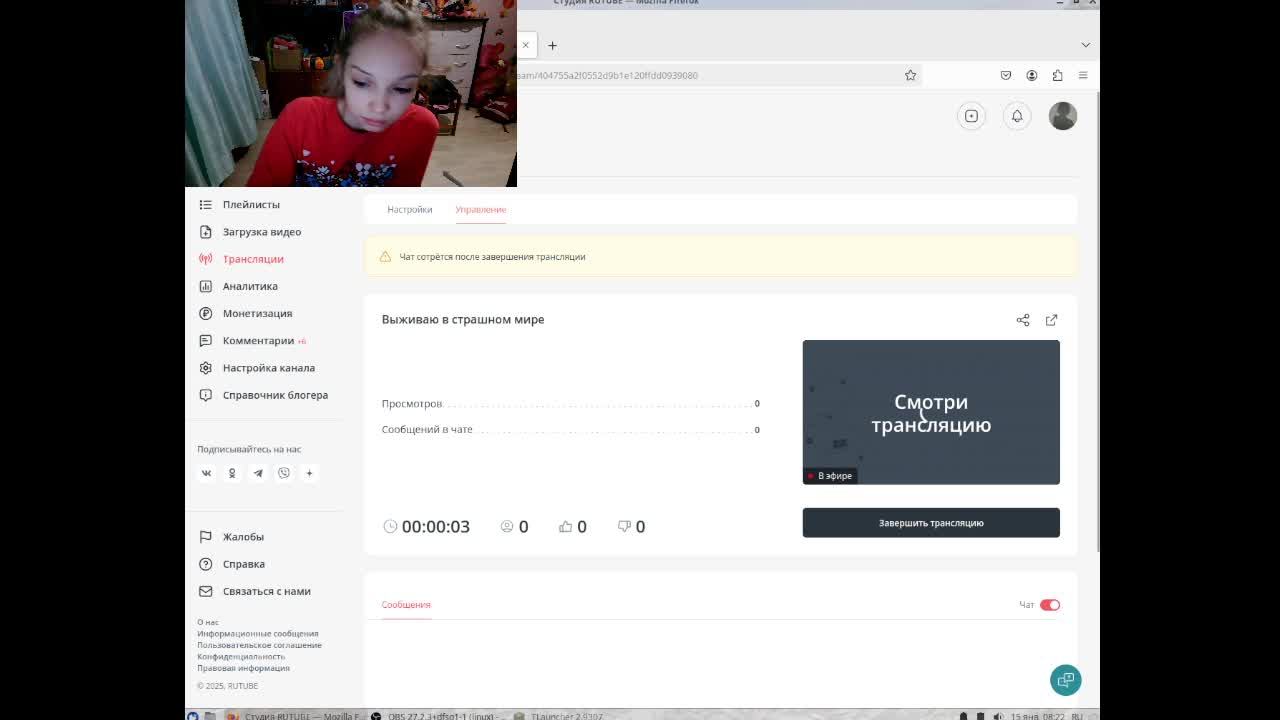Go to Монетизация section

[257, 313]
